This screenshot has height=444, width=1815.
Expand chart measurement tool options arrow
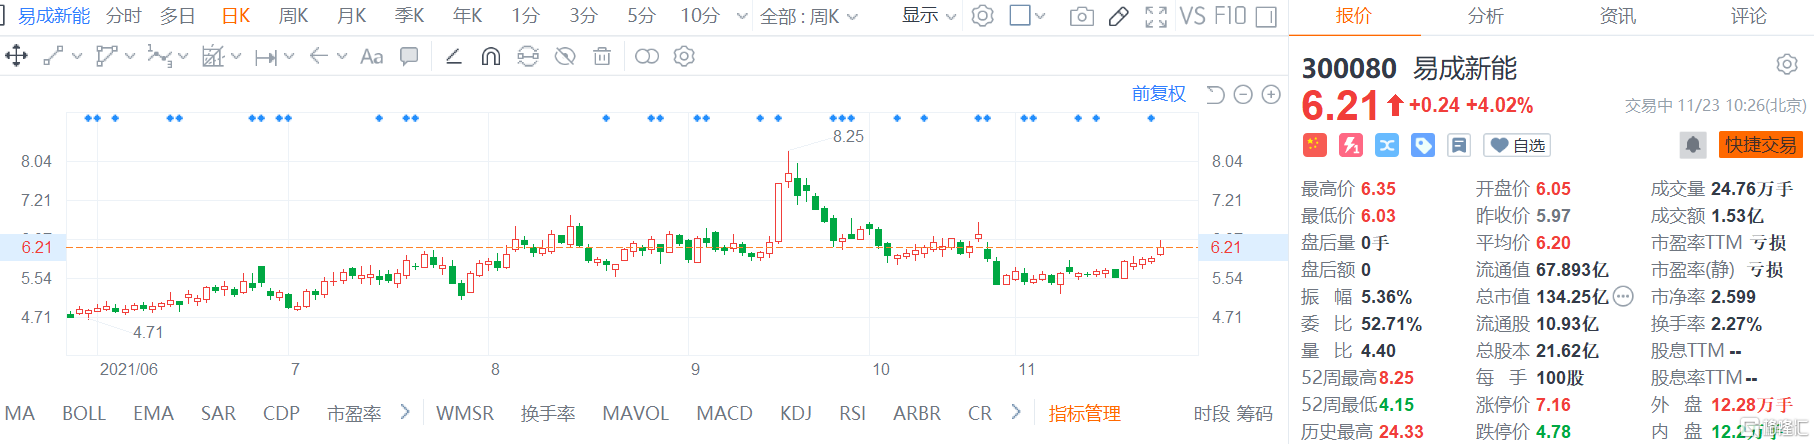[x=236, y=57]
